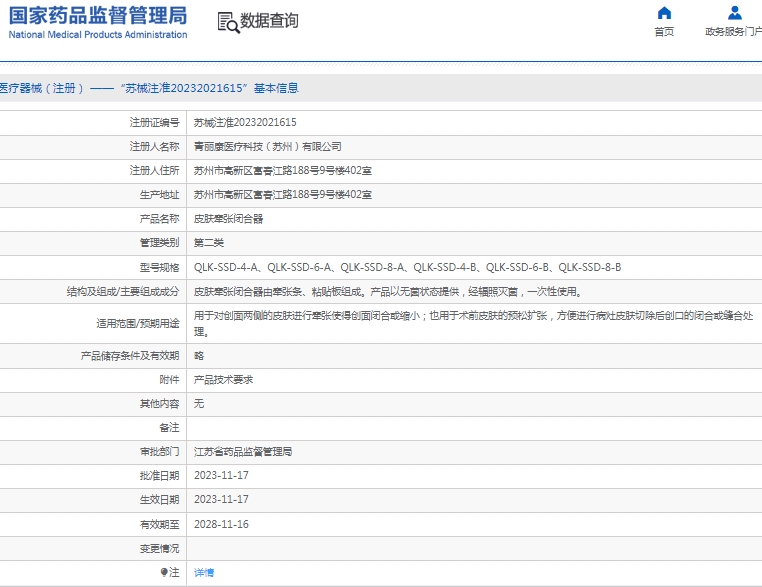Screen dimensions: 762x587
Task: Select the page title 苏械注准20232021615 基本信息
Action: click(149, 88)
